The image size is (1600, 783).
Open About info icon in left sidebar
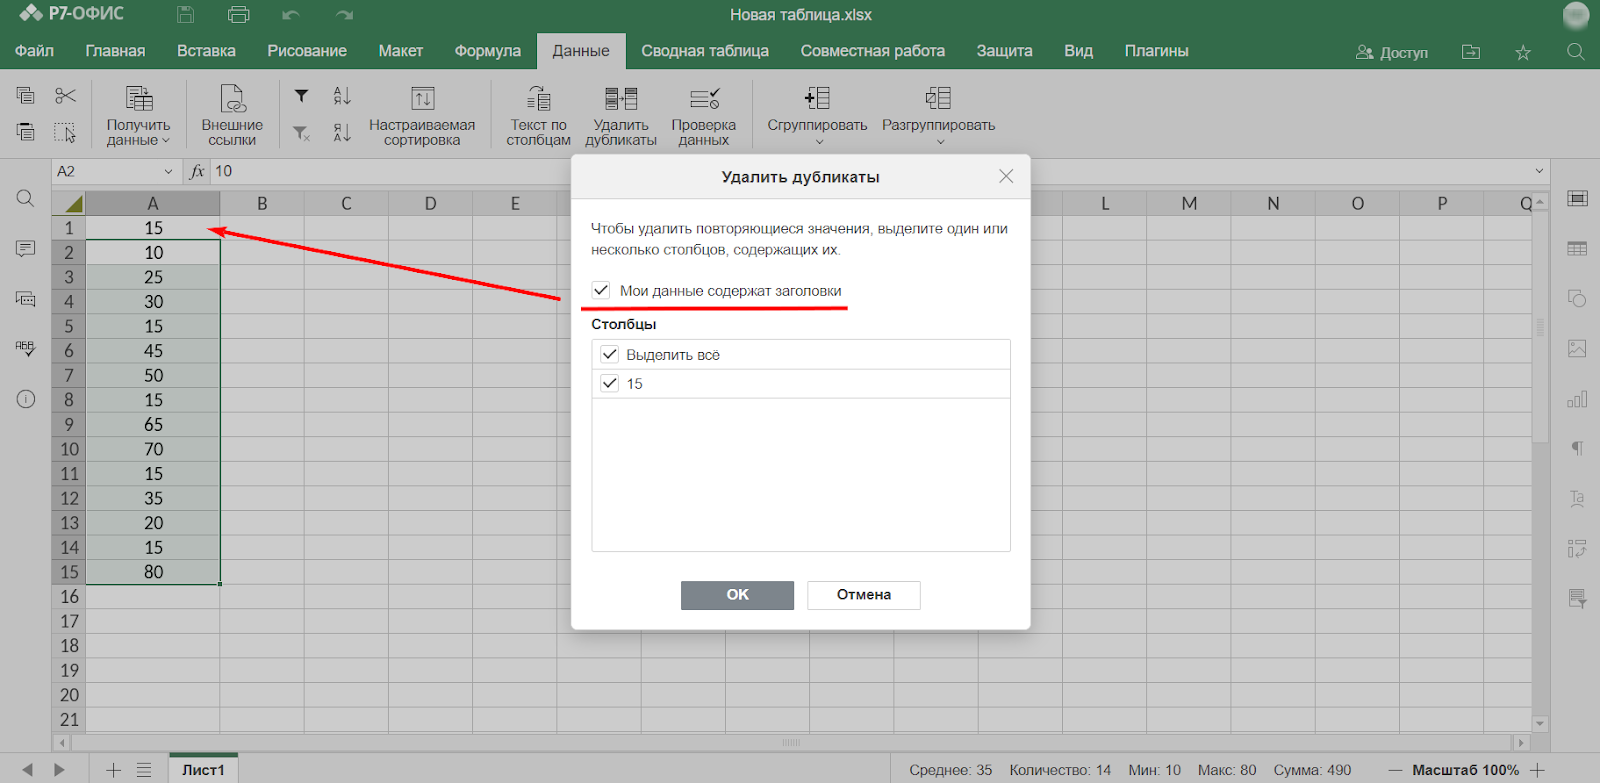(x=26, y=399)
